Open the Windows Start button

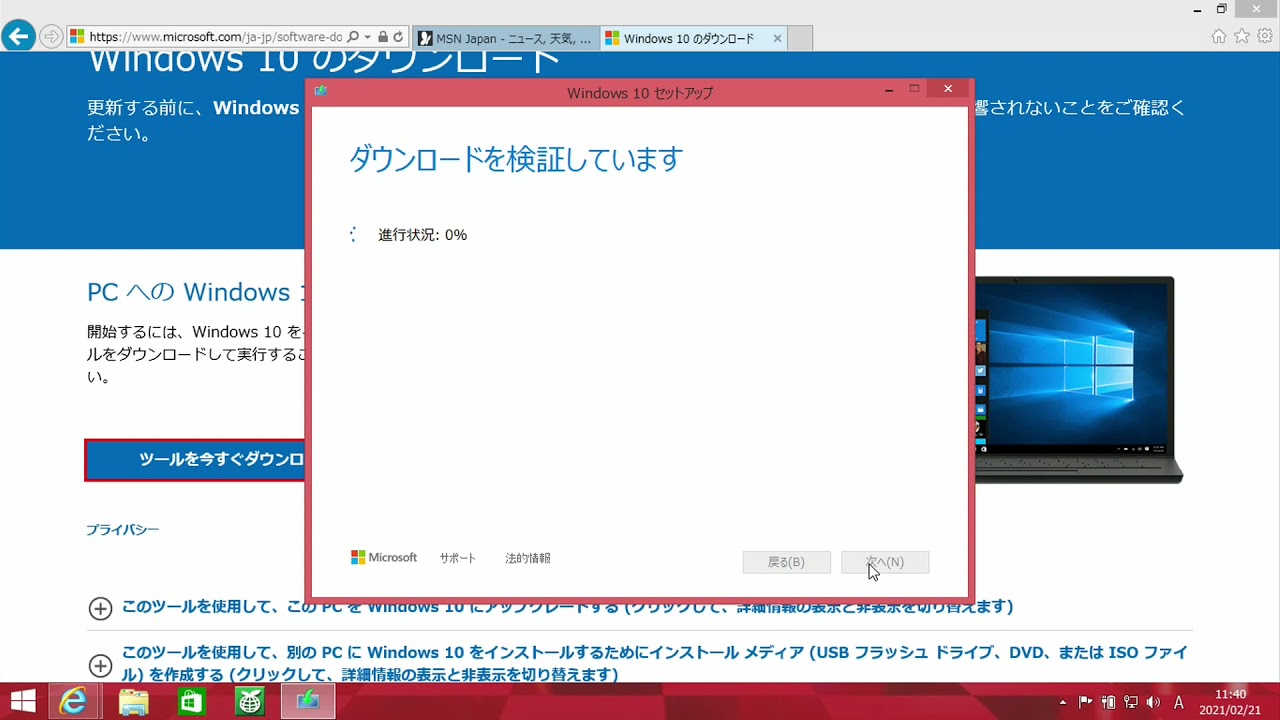(24, 702)
